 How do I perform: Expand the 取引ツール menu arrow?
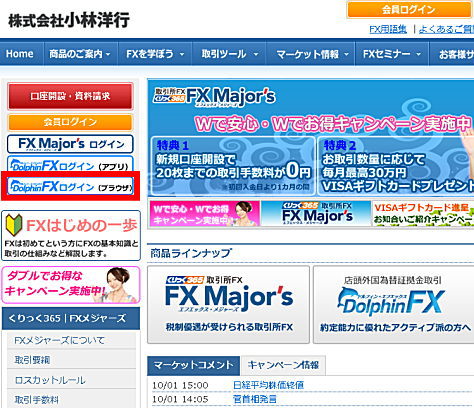click(256, 54)
